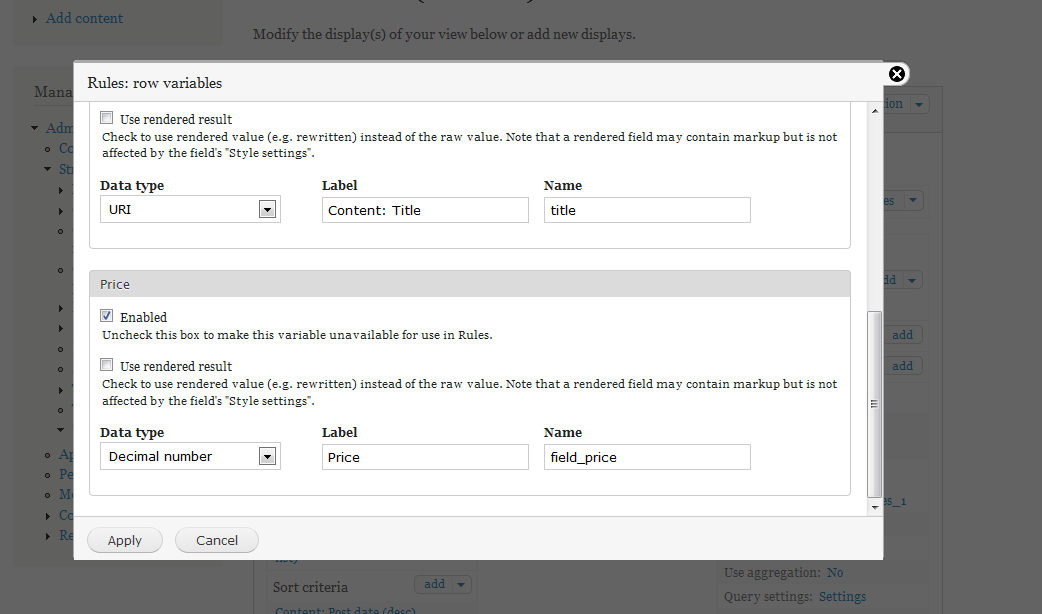Click scroll-down arrow of dialog scrollbar
Screen dimensions: 1042x614
click(x=875, y=507)
